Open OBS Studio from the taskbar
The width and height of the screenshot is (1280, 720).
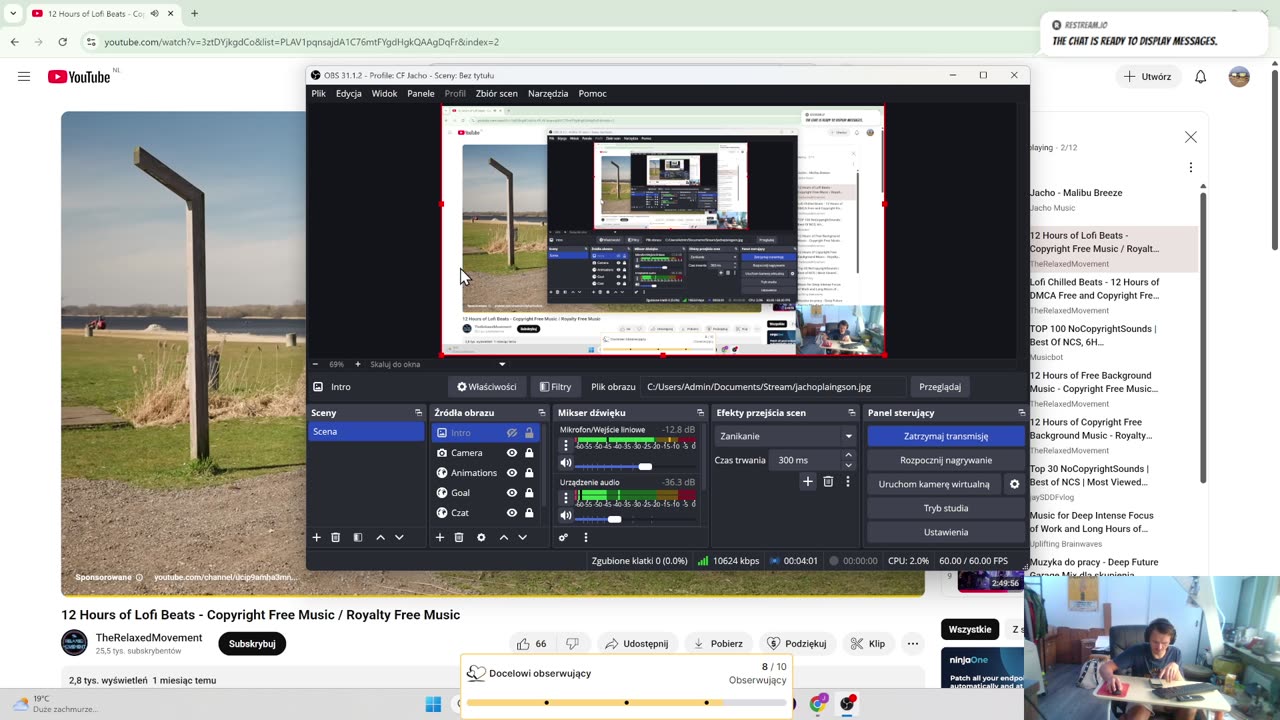[x=848, y=704]
